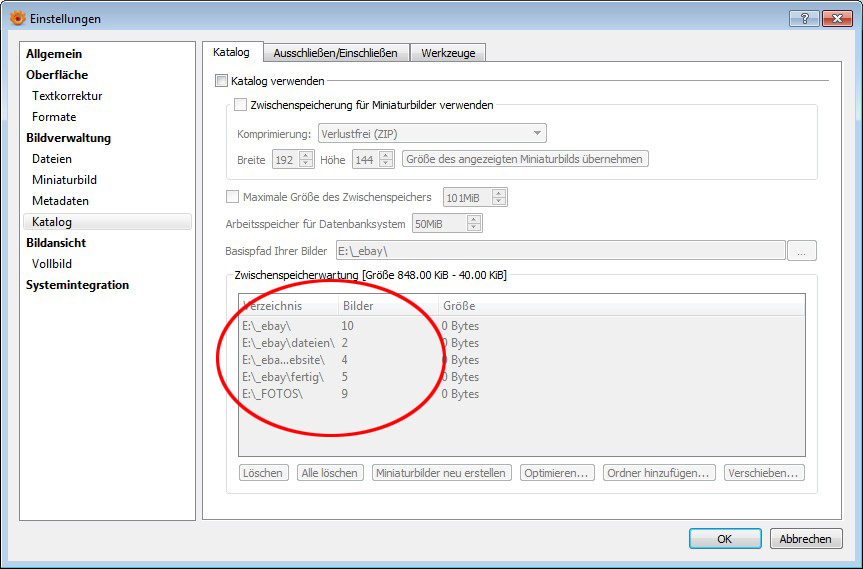Select Allgemein in the settings tree
This screenshot has height=569, width=863.
point(54,54)
